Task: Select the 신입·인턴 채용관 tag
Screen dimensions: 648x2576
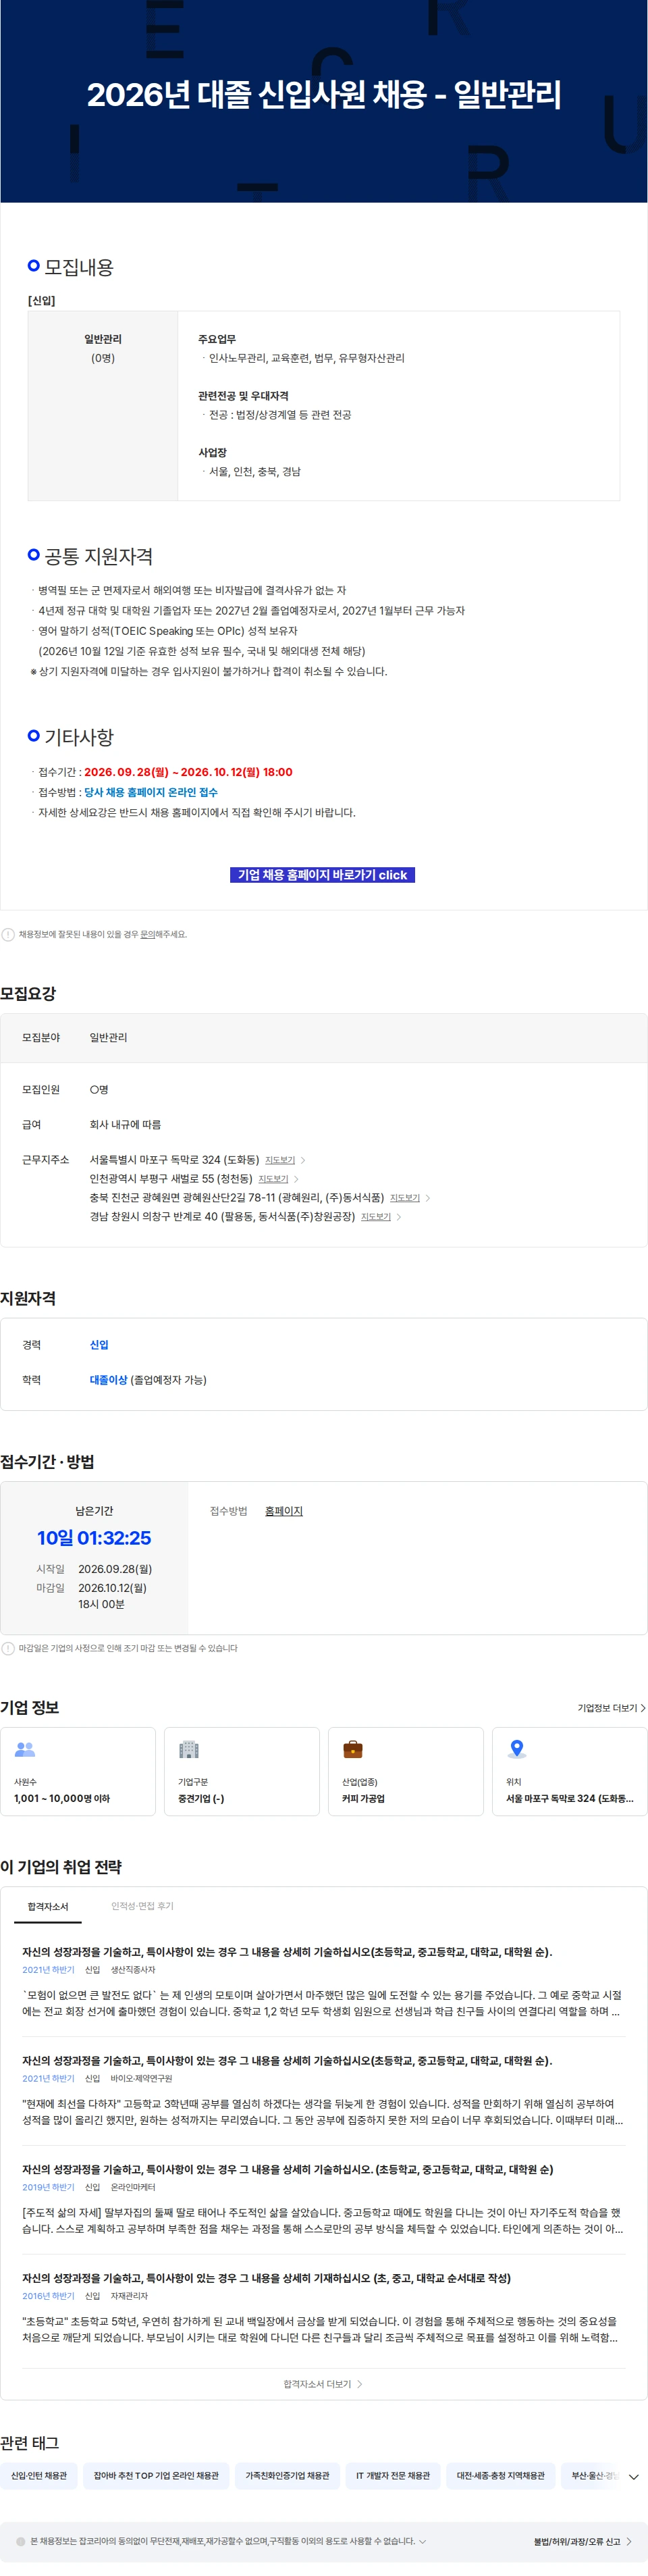Action: [x=39, y=2476]
